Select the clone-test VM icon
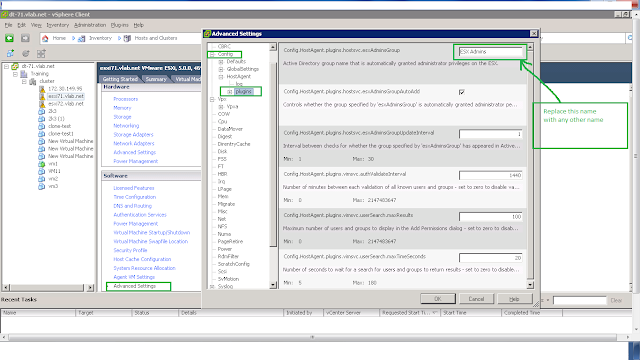Screen dimensions: 640x360 tap(42, 127)
